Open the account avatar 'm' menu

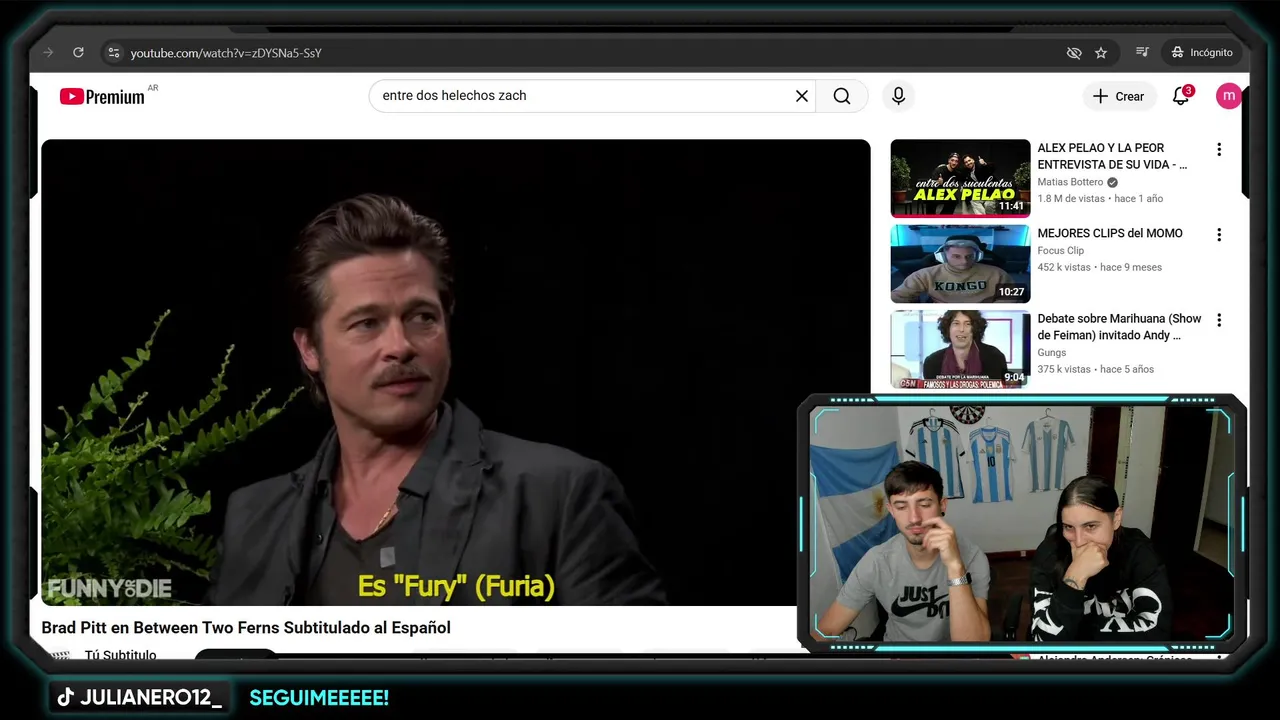click(1228, 96)
